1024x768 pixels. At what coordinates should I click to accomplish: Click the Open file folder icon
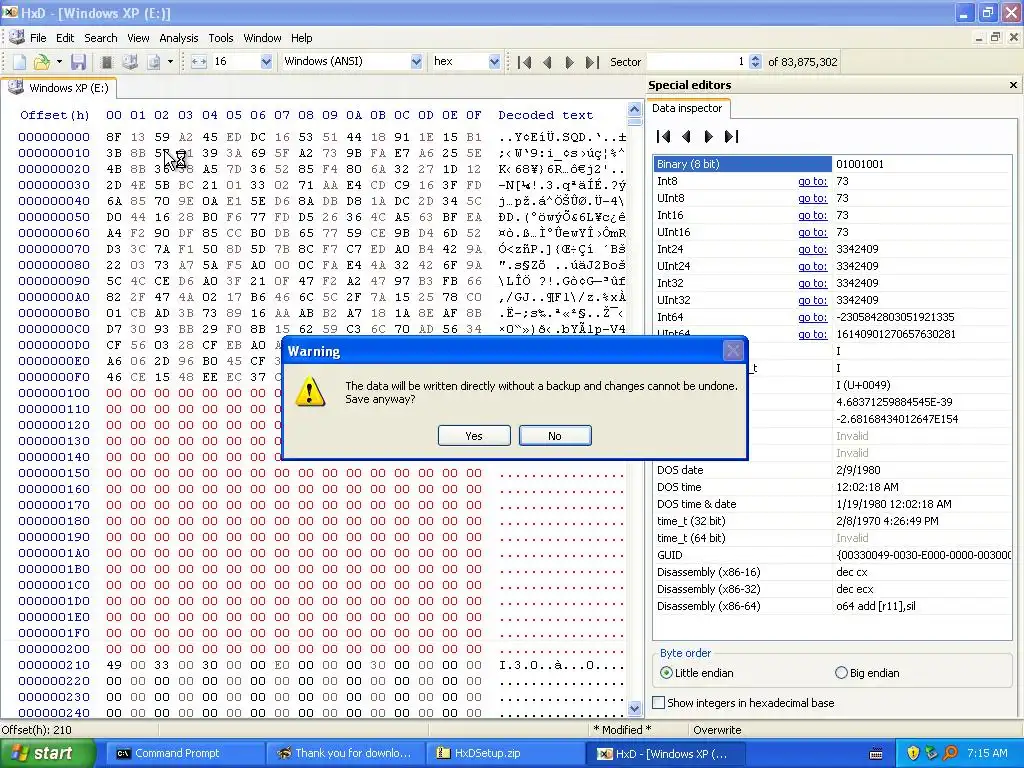42,62
